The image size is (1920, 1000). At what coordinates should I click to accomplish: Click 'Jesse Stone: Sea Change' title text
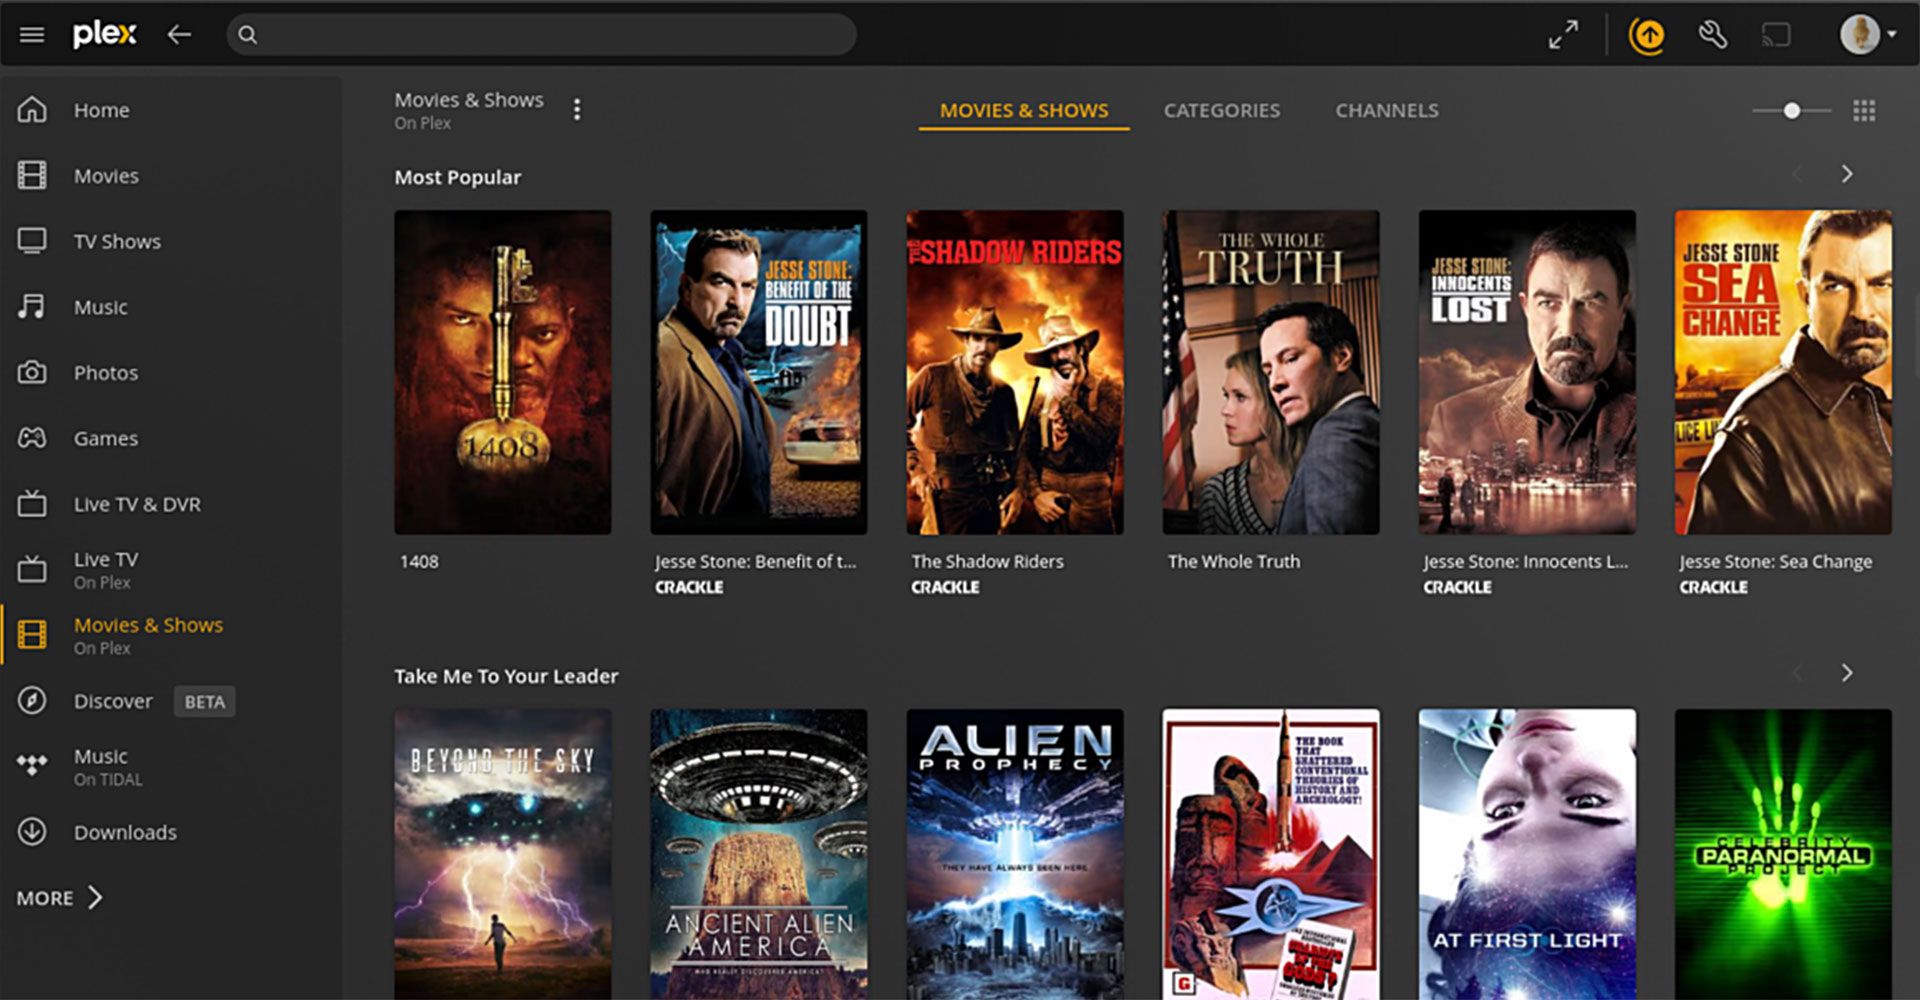coord(1775,562)
